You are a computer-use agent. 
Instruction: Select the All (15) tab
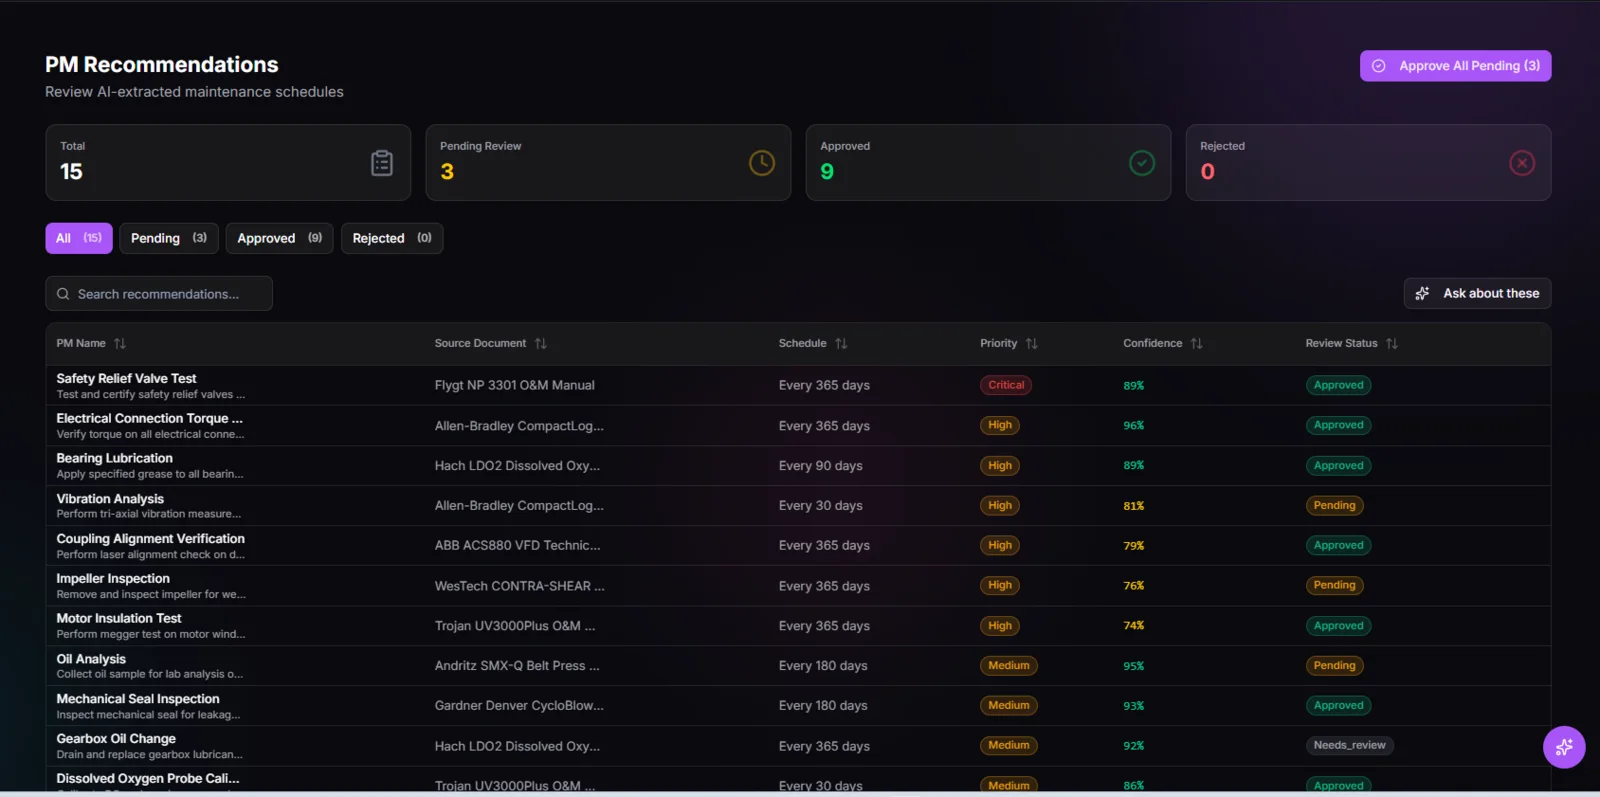tap(79, 238)
